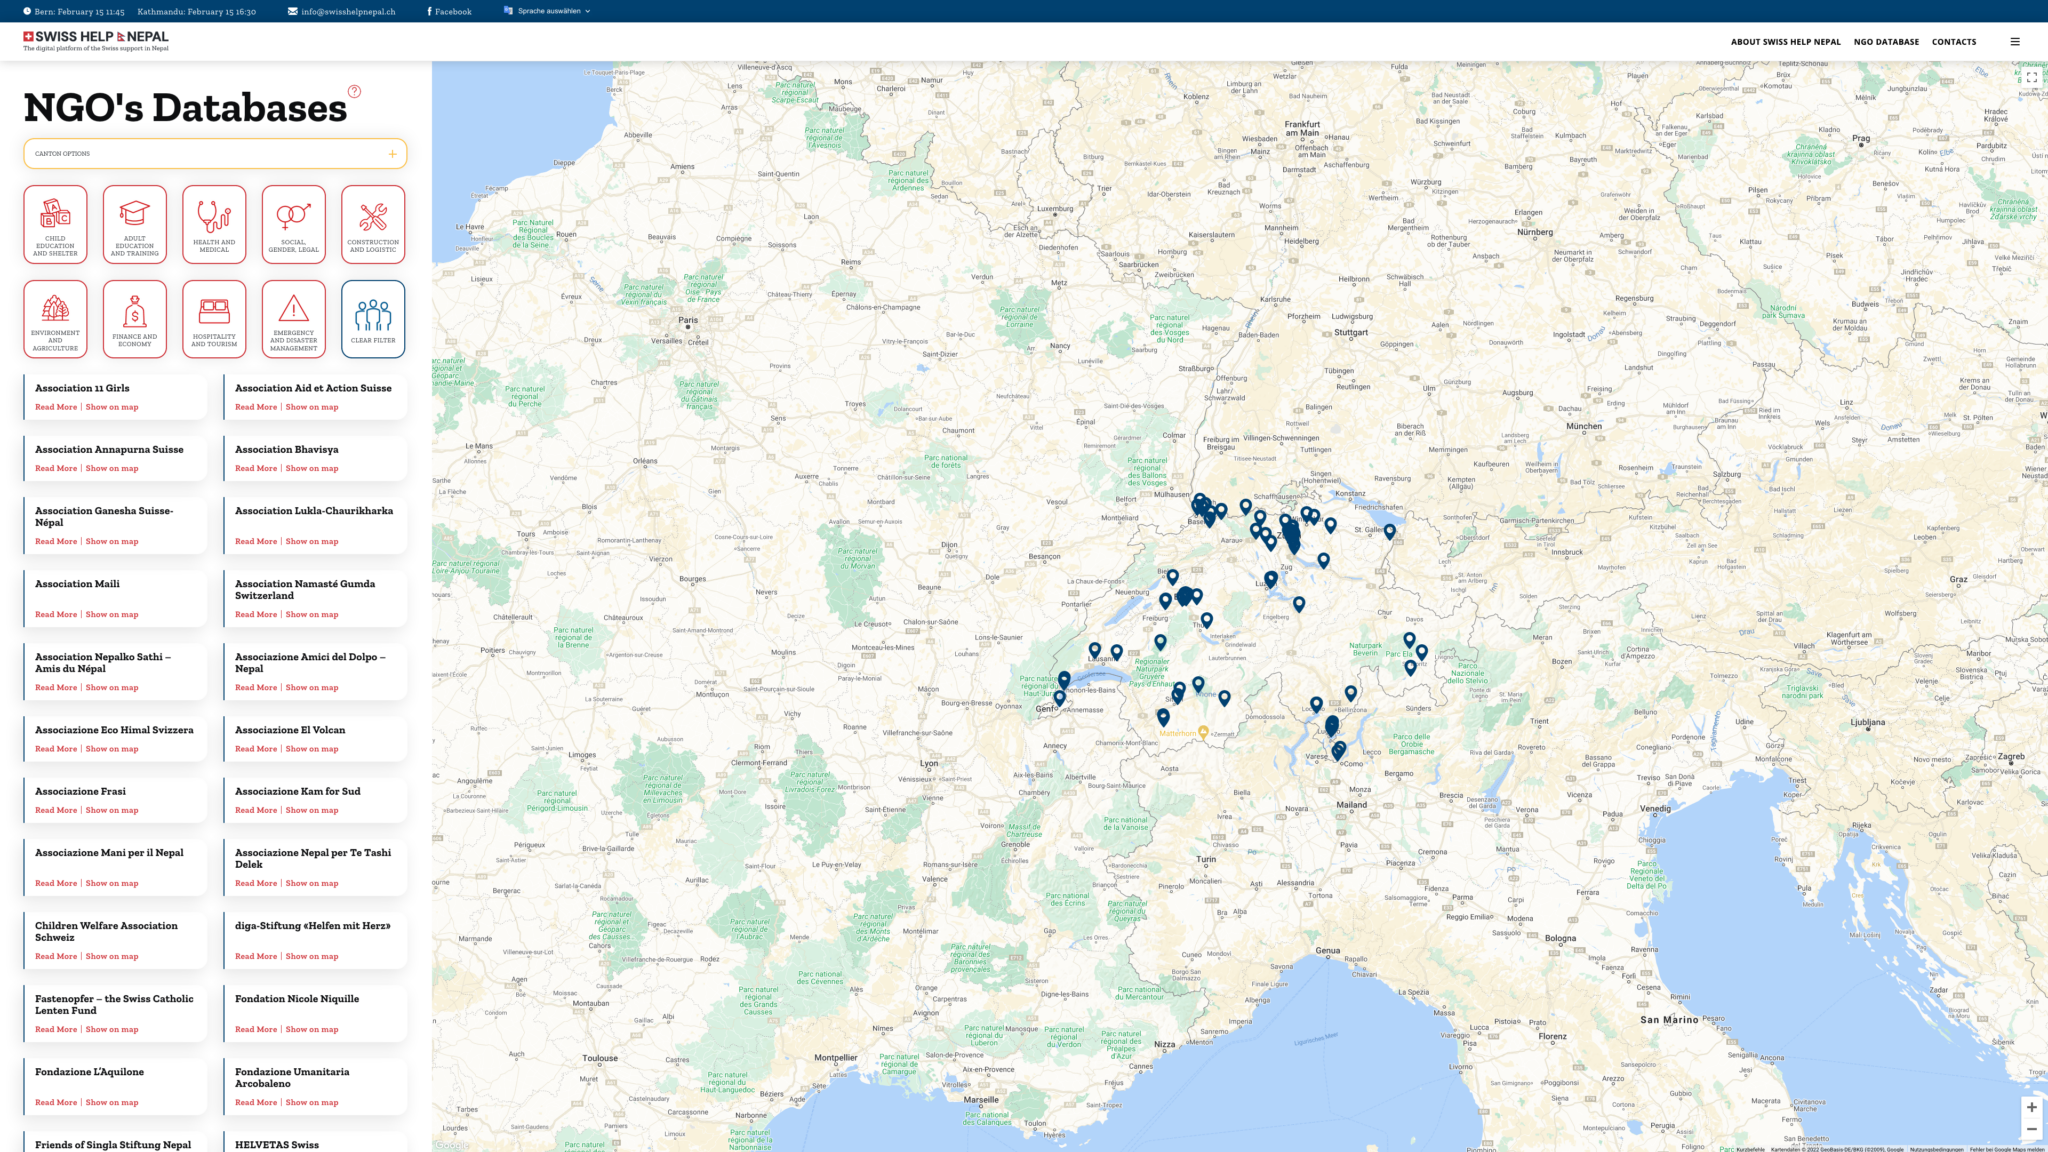Choose the Construction and Logistic filter
Screen dimensions: 2048x1152
(x=373, y=224)
